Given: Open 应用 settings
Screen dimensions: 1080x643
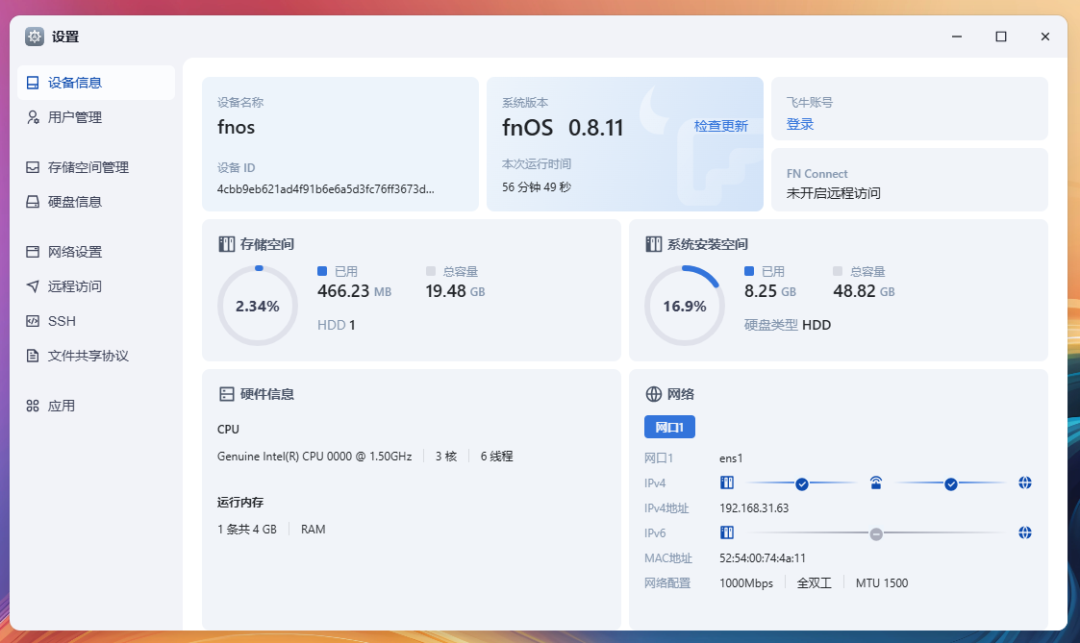Looking at the screenshot, I should pos(96,405).
